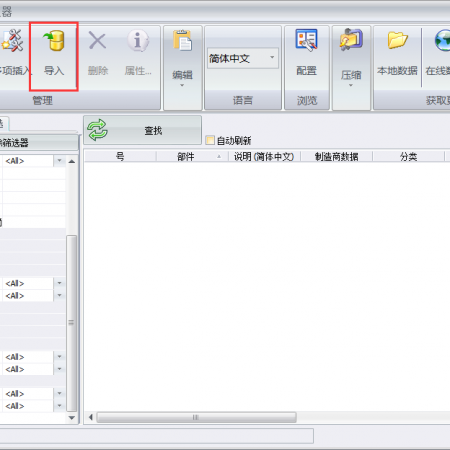Image resolution: width=450 pixels, height=450 pixels.
Task: Click the 分类 column header
Action: click(x=408, y=157)
